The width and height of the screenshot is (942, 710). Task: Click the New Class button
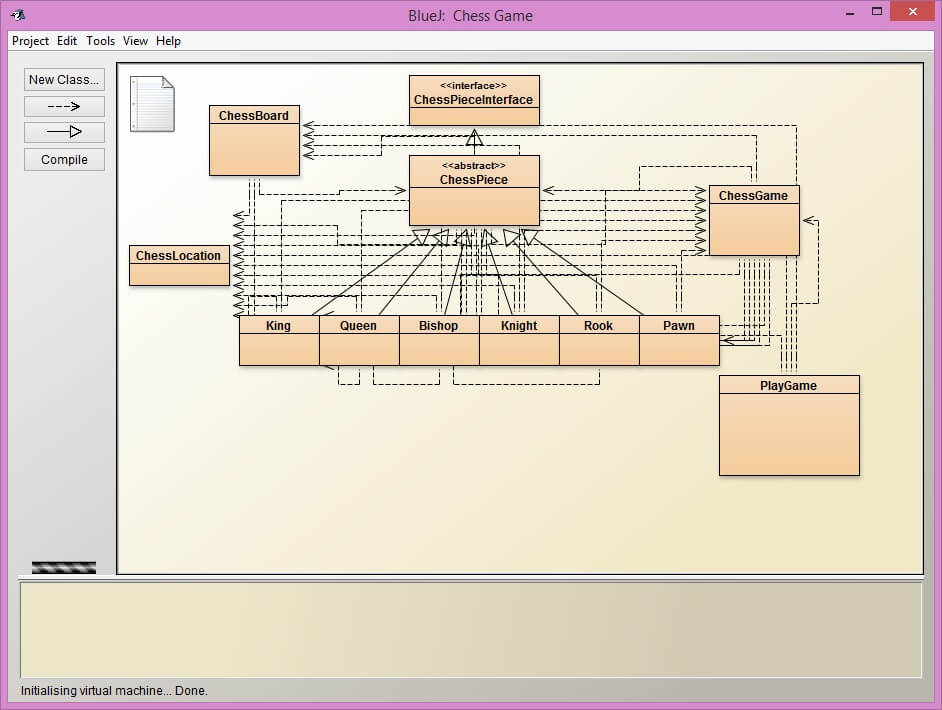tap(64, 80)
